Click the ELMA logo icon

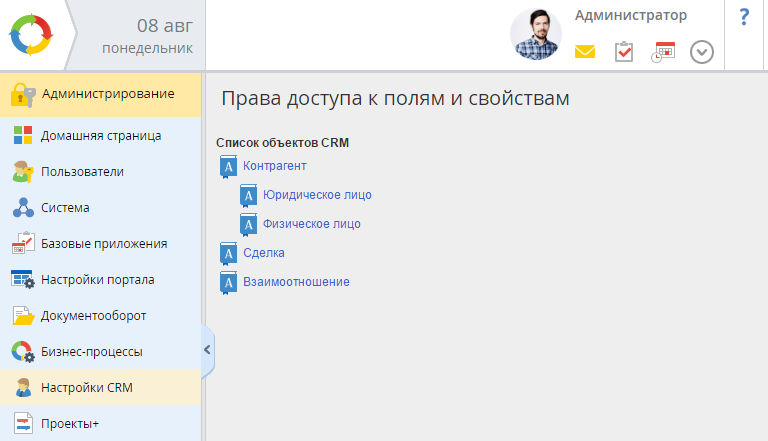pos(35,35)
